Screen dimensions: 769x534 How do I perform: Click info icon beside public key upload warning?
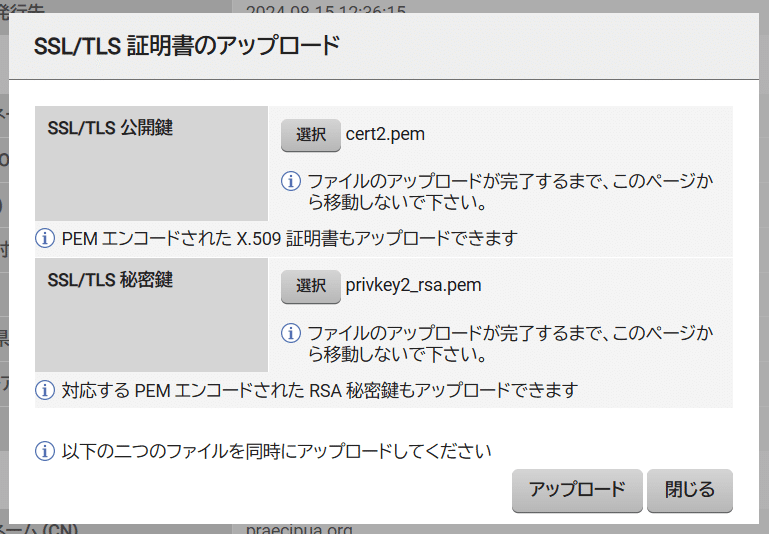(291, 181)
